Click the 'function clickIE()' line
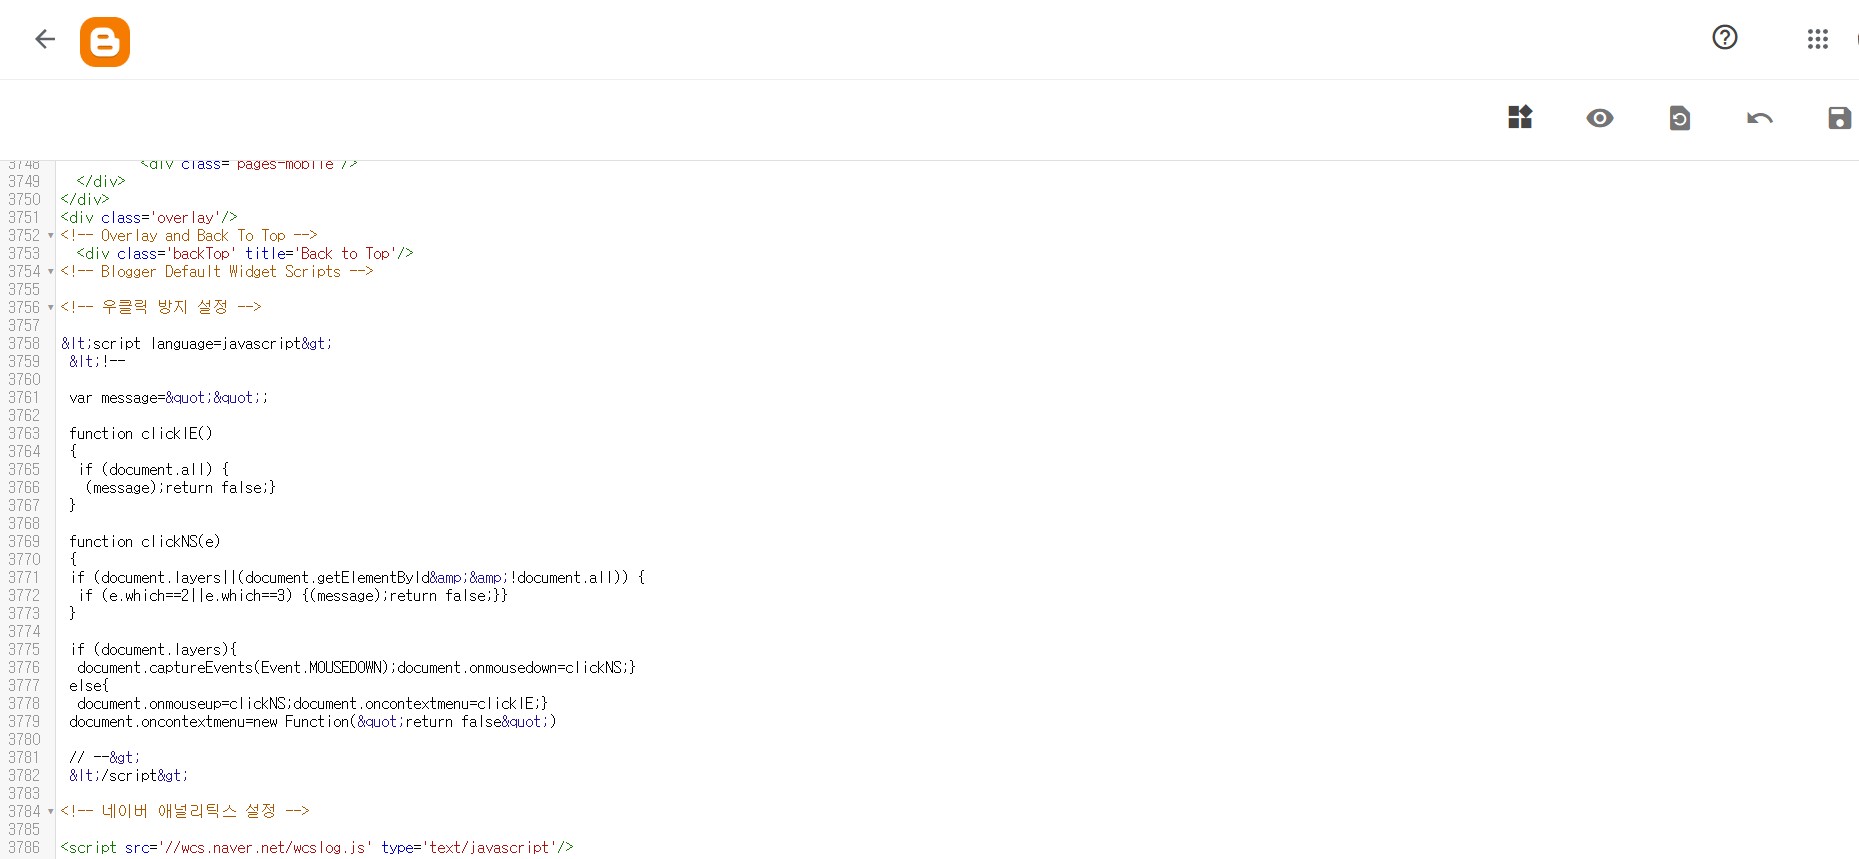 point(141,434)
